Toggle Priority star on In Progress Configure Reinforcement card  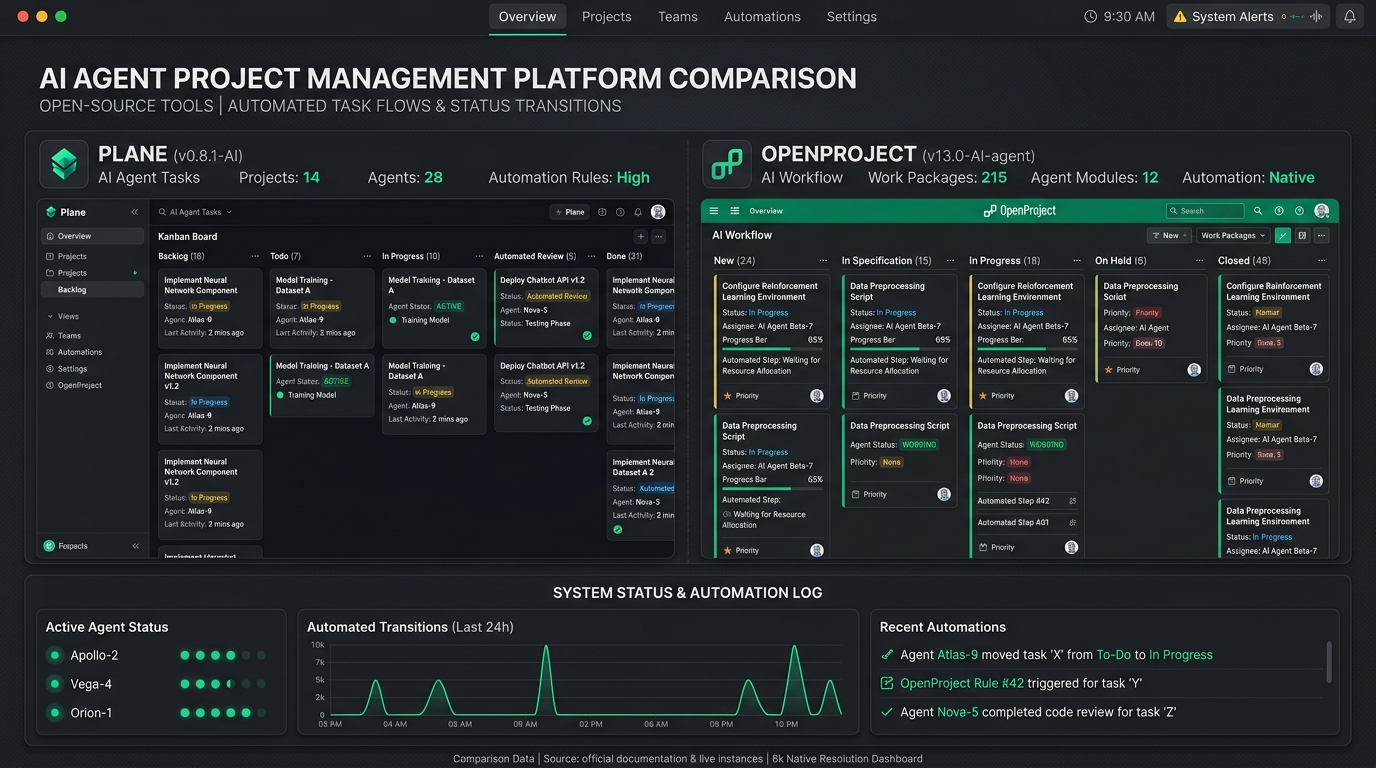(982, 396)
